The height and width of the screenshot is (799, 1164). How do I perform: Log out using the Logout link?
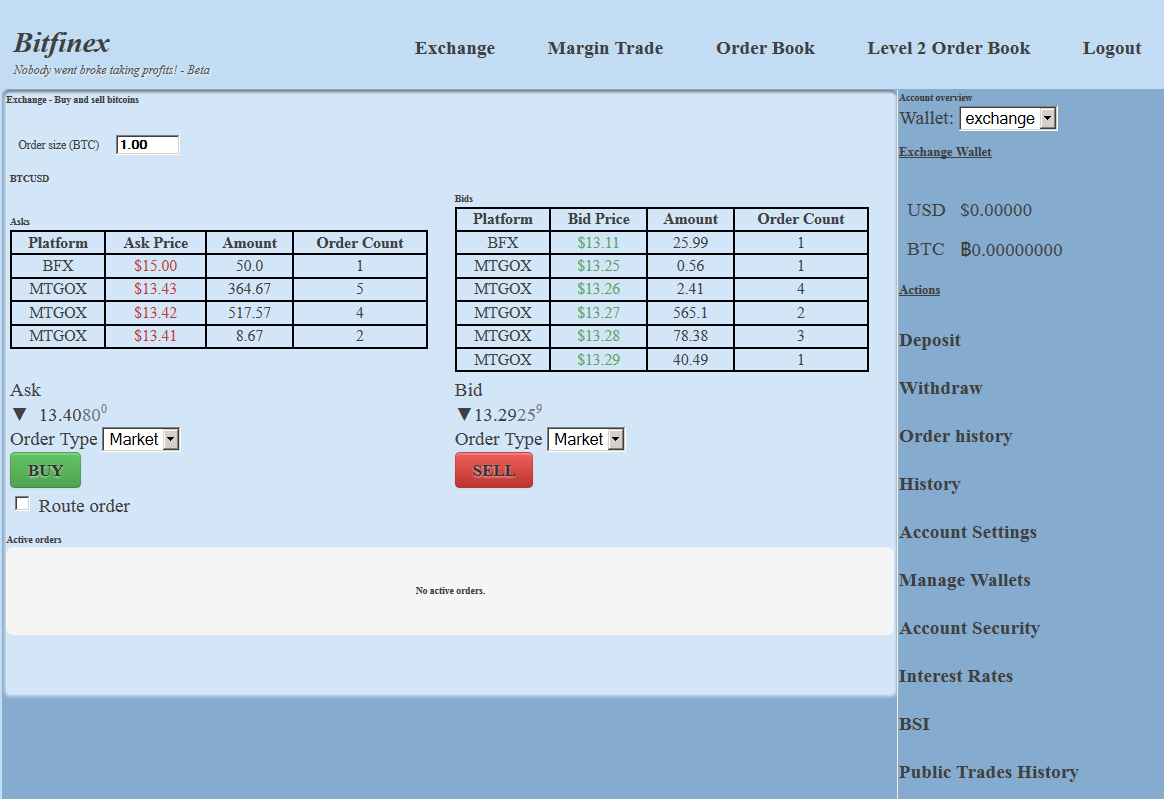[1111, 48]
